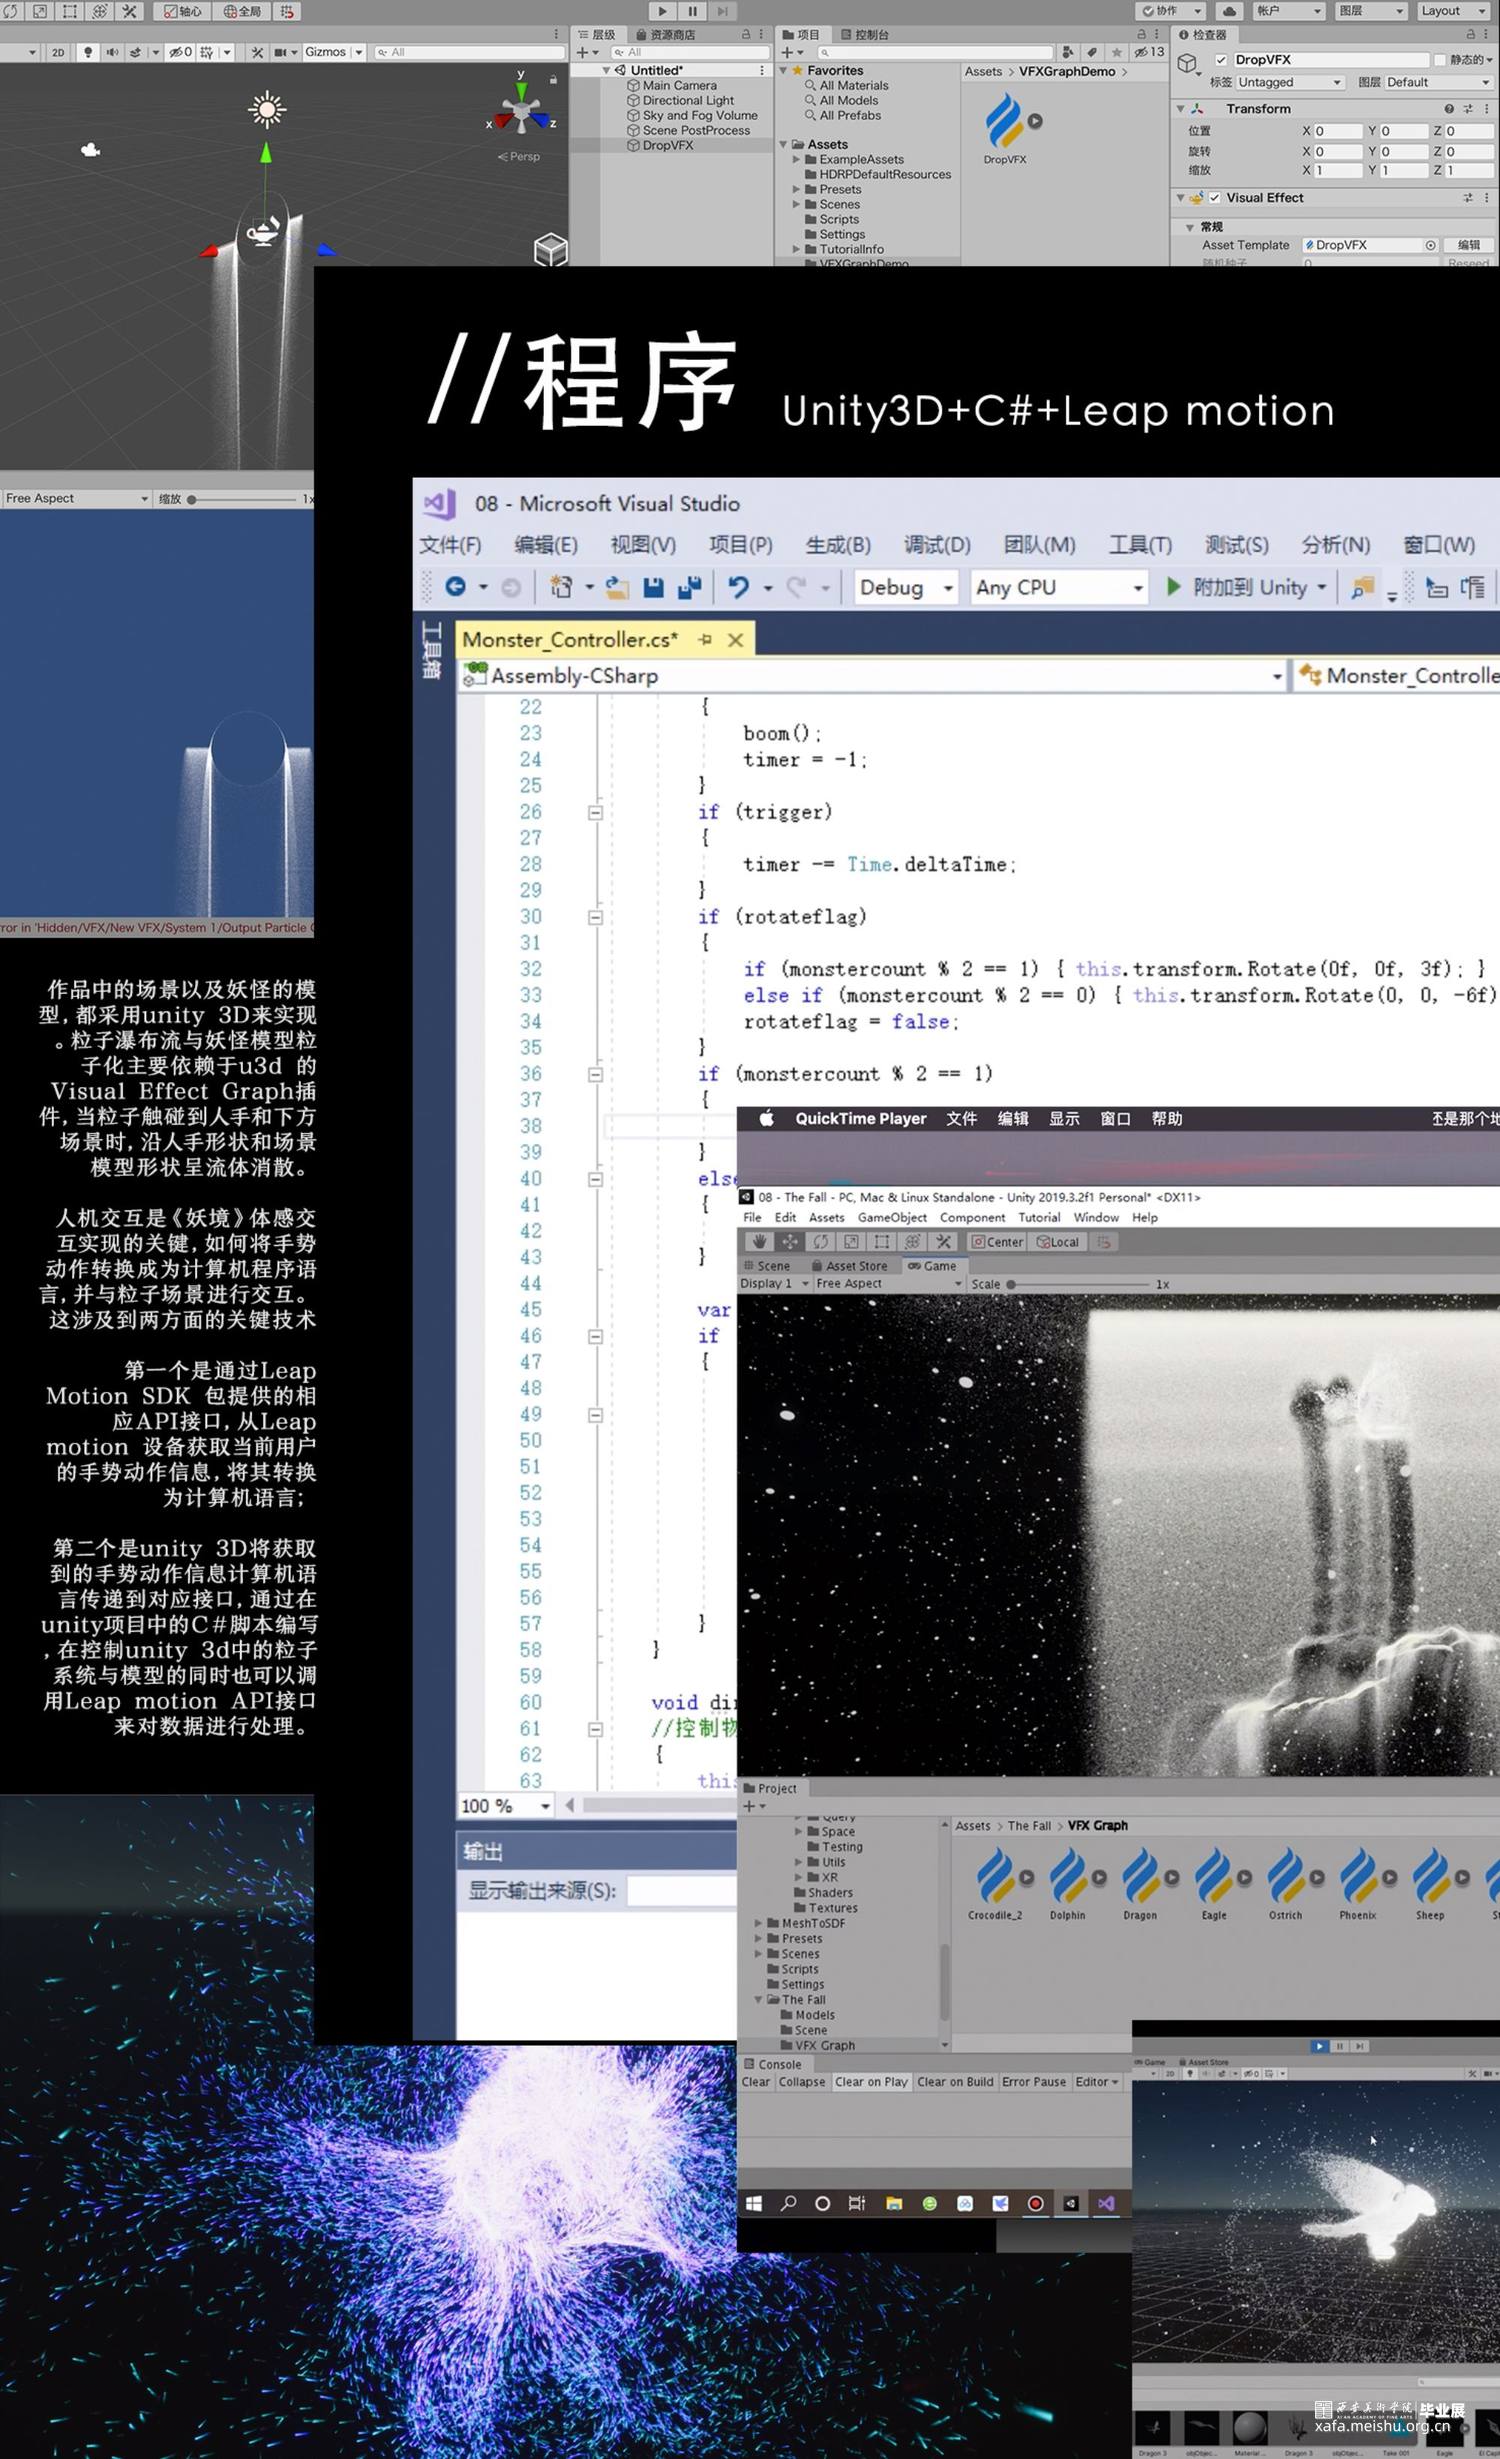Select the Move tool in Unity toolbar
Screen dimensions: 1500x2459
point(790,1242)
